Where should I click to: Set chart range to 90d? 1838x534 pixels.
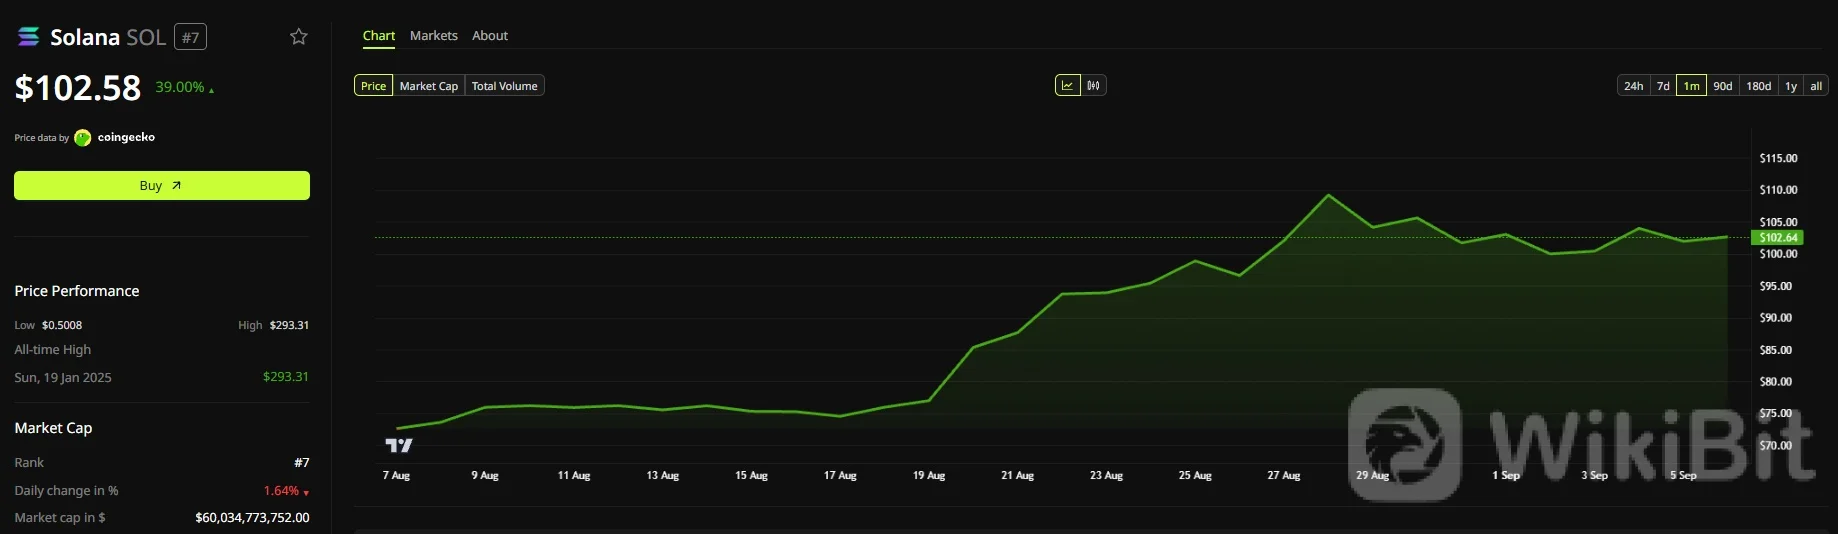coord(1723,86)
